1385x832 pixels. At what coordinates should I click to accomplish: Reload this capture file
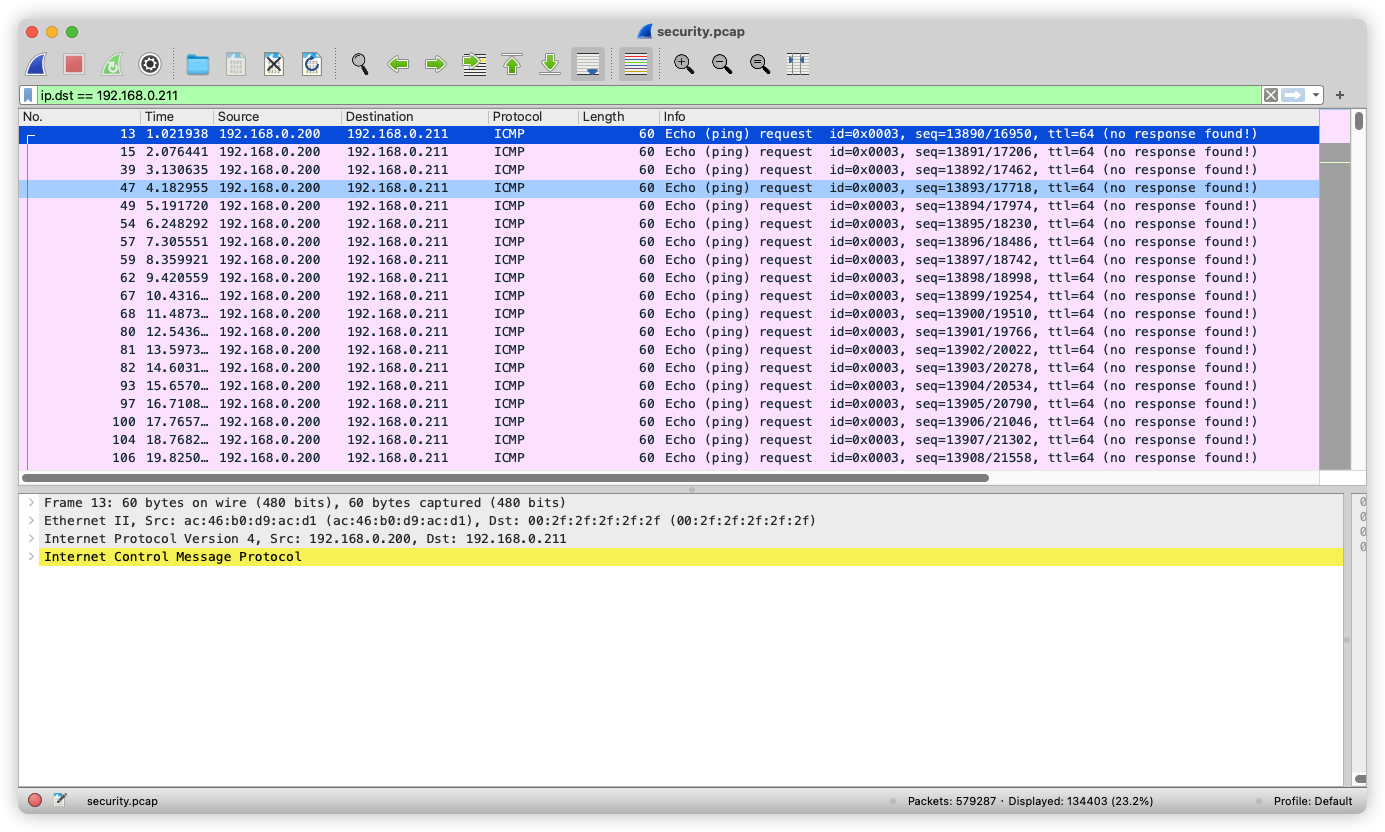[x=312, y=64]
